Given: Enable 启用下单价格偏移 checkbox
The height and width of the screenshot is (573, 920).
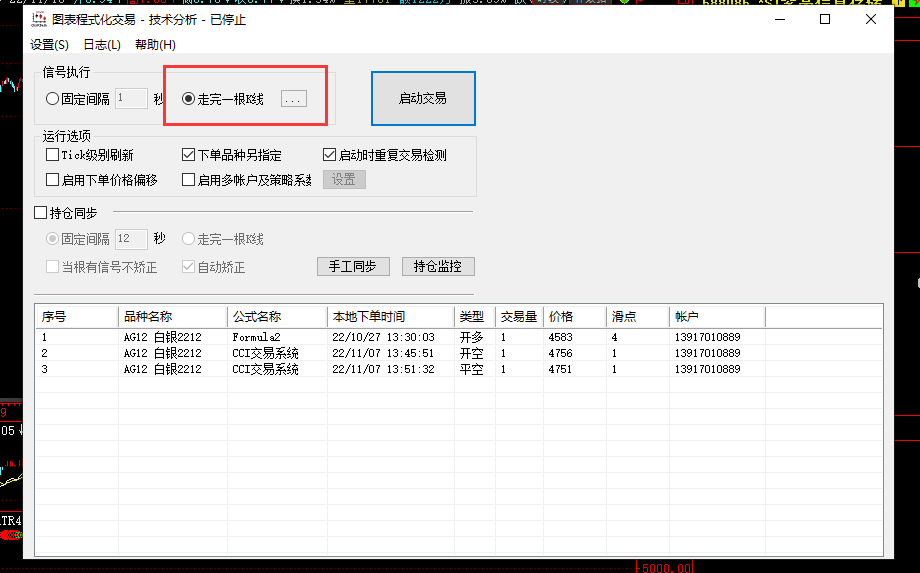Looking at the screenshot, I should coord(53,180).
